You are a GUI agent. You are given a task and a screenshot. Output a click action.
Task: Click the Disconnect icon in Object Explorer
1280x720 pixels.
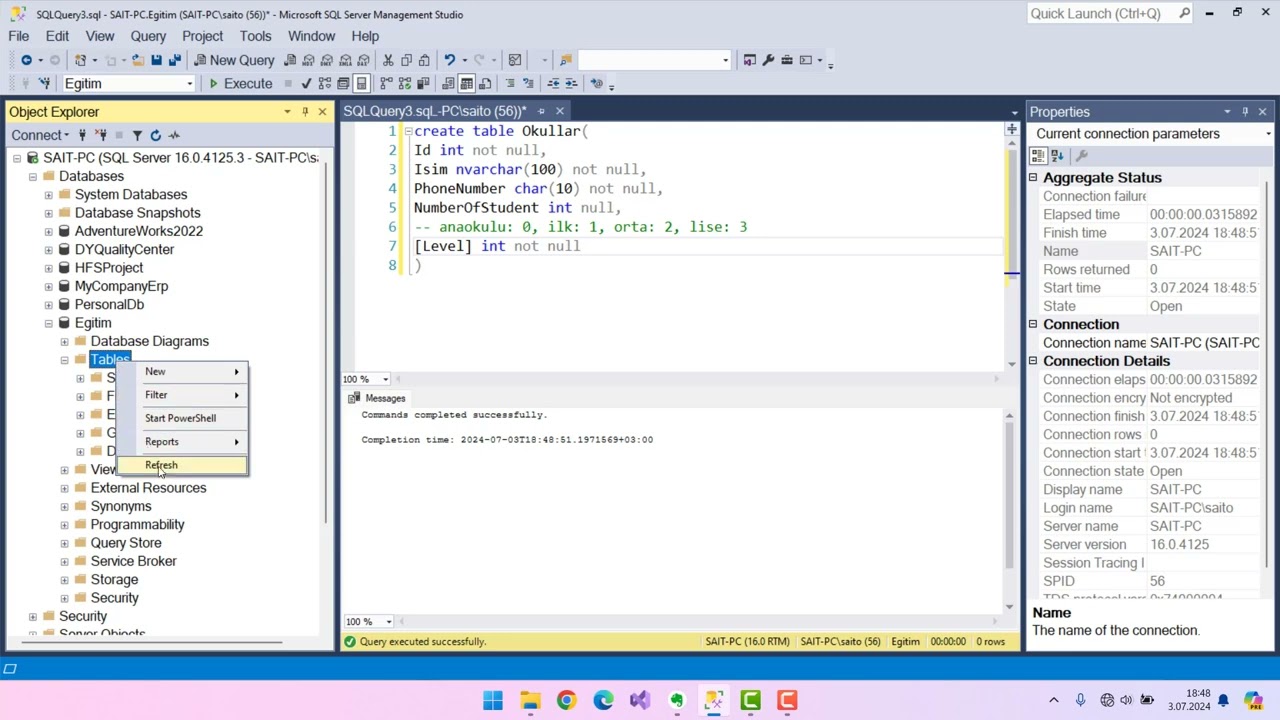pos(100,135)
